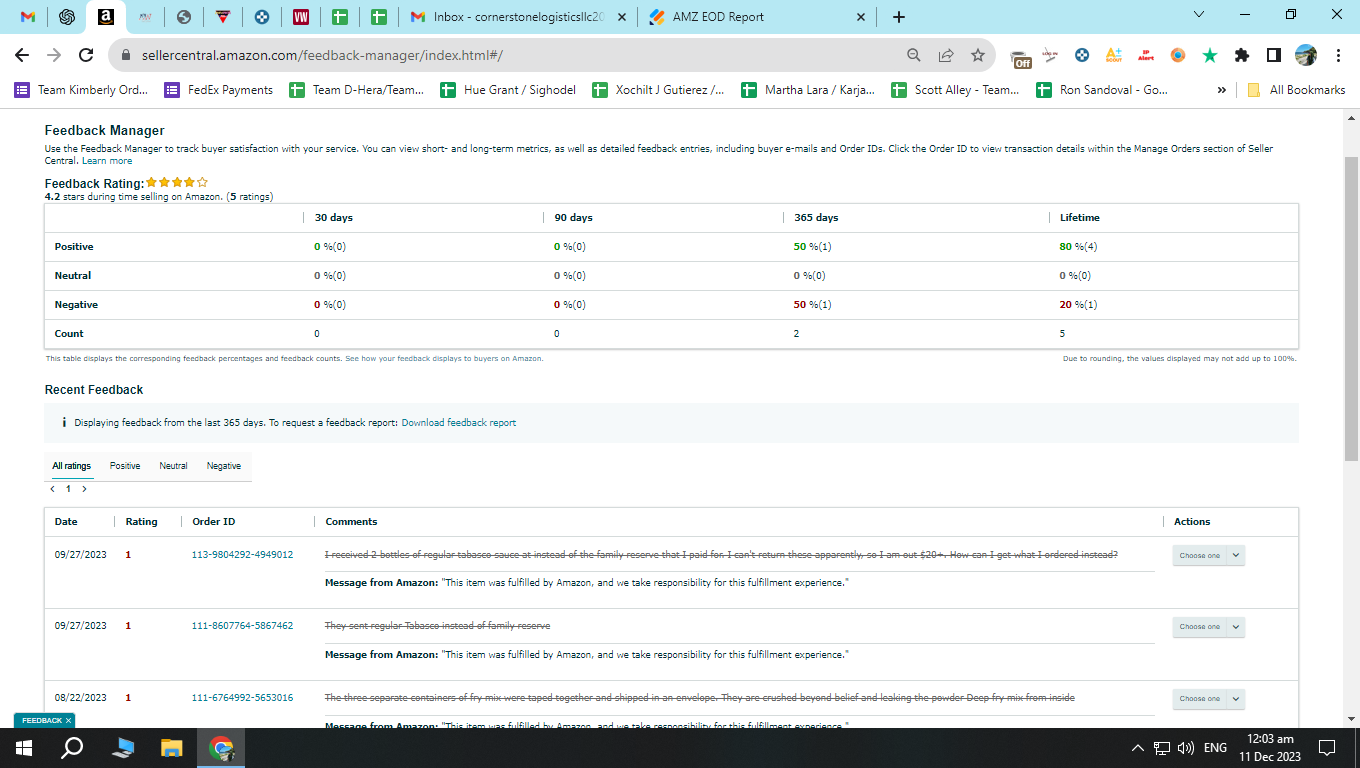Open the zoom magnifier in address bar

click(x=914, y=55)
